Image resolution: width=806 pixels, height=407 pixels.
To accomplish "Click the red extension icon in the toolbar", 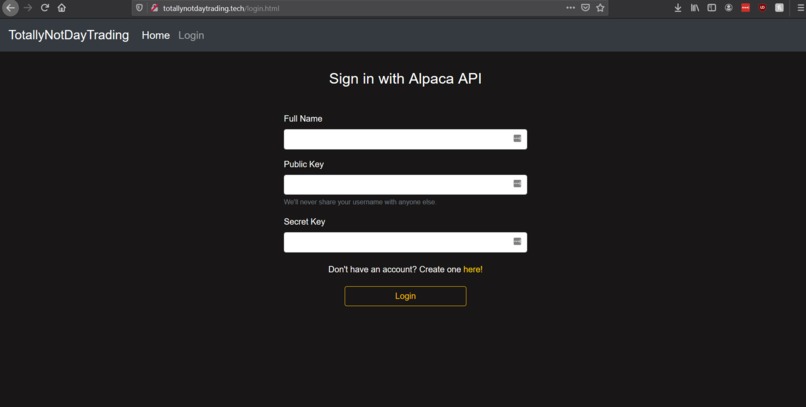I will click(x=745, y=8).
